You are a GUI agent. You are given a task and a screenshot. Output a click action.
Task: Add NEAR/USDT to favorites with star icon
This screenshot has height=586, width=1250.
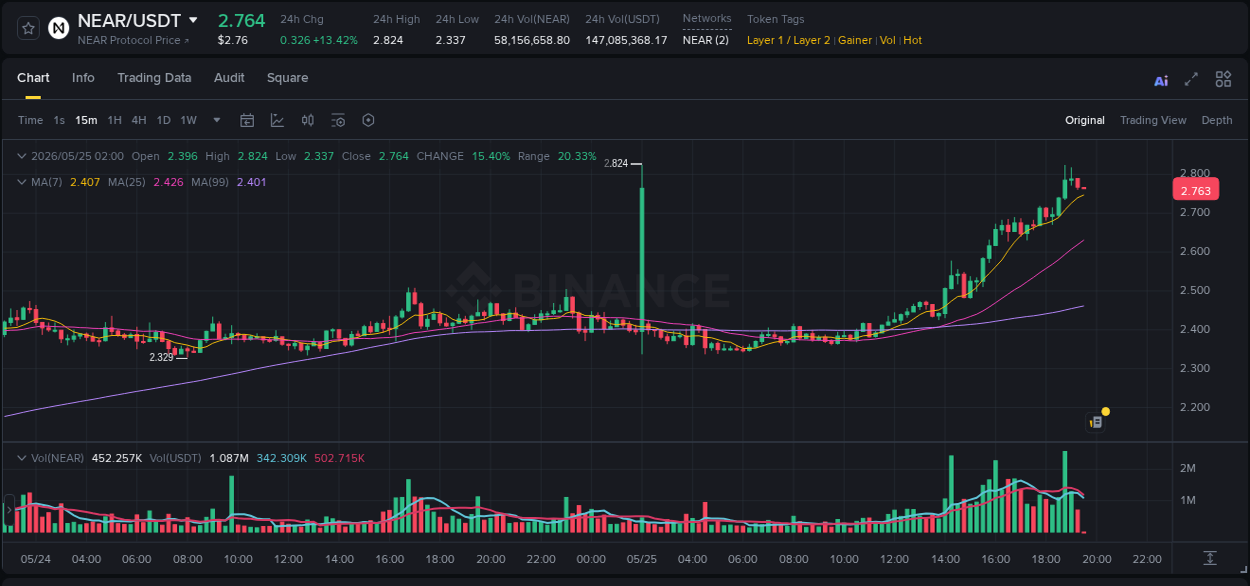[x=29, y=27]
